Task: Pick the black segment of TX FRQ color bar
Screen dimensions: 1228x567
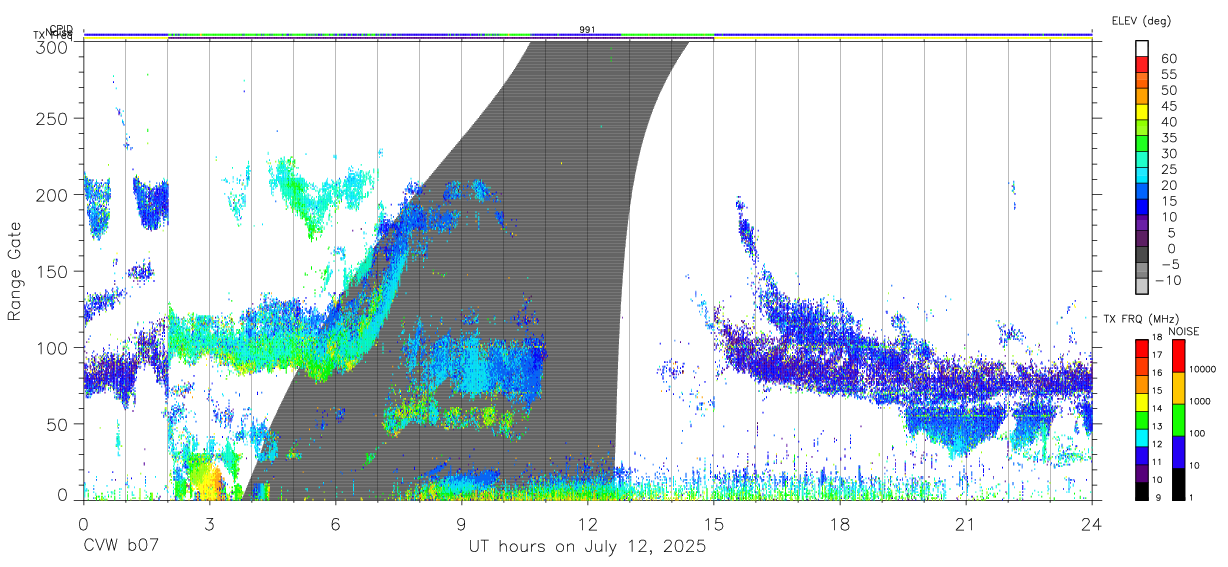Action: 1142,491
